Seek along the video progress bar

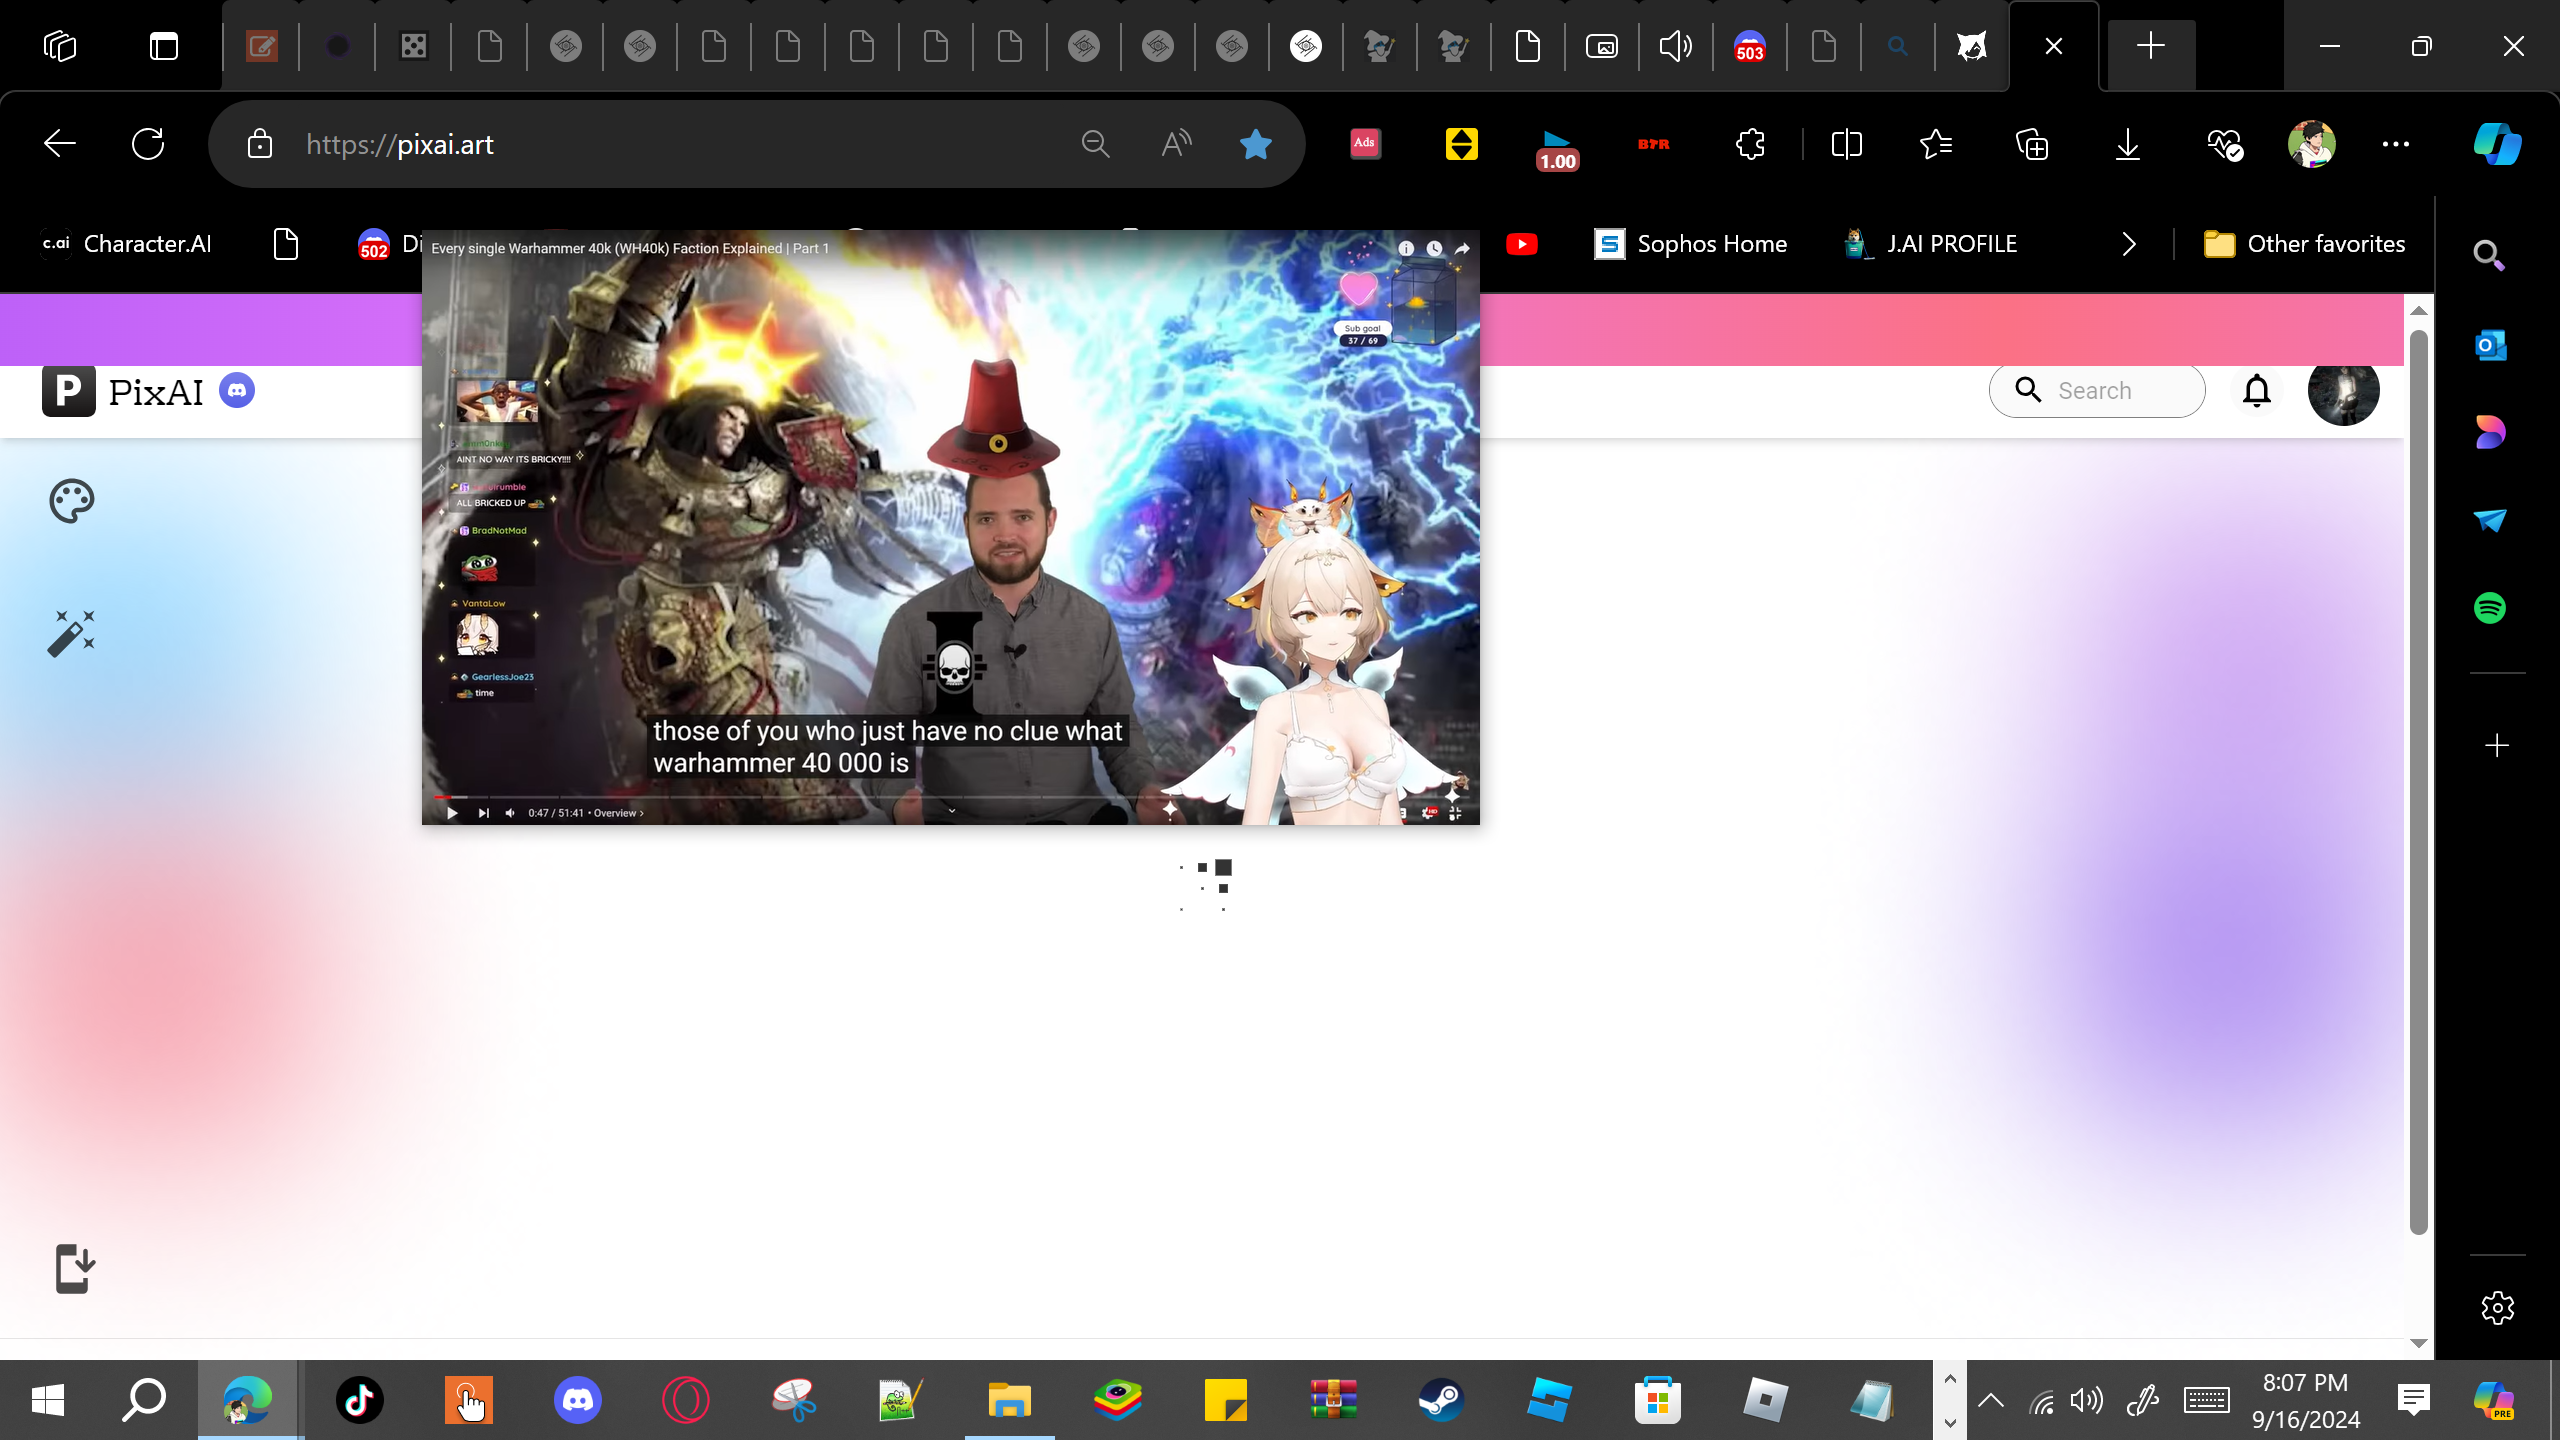coord(951,797)
